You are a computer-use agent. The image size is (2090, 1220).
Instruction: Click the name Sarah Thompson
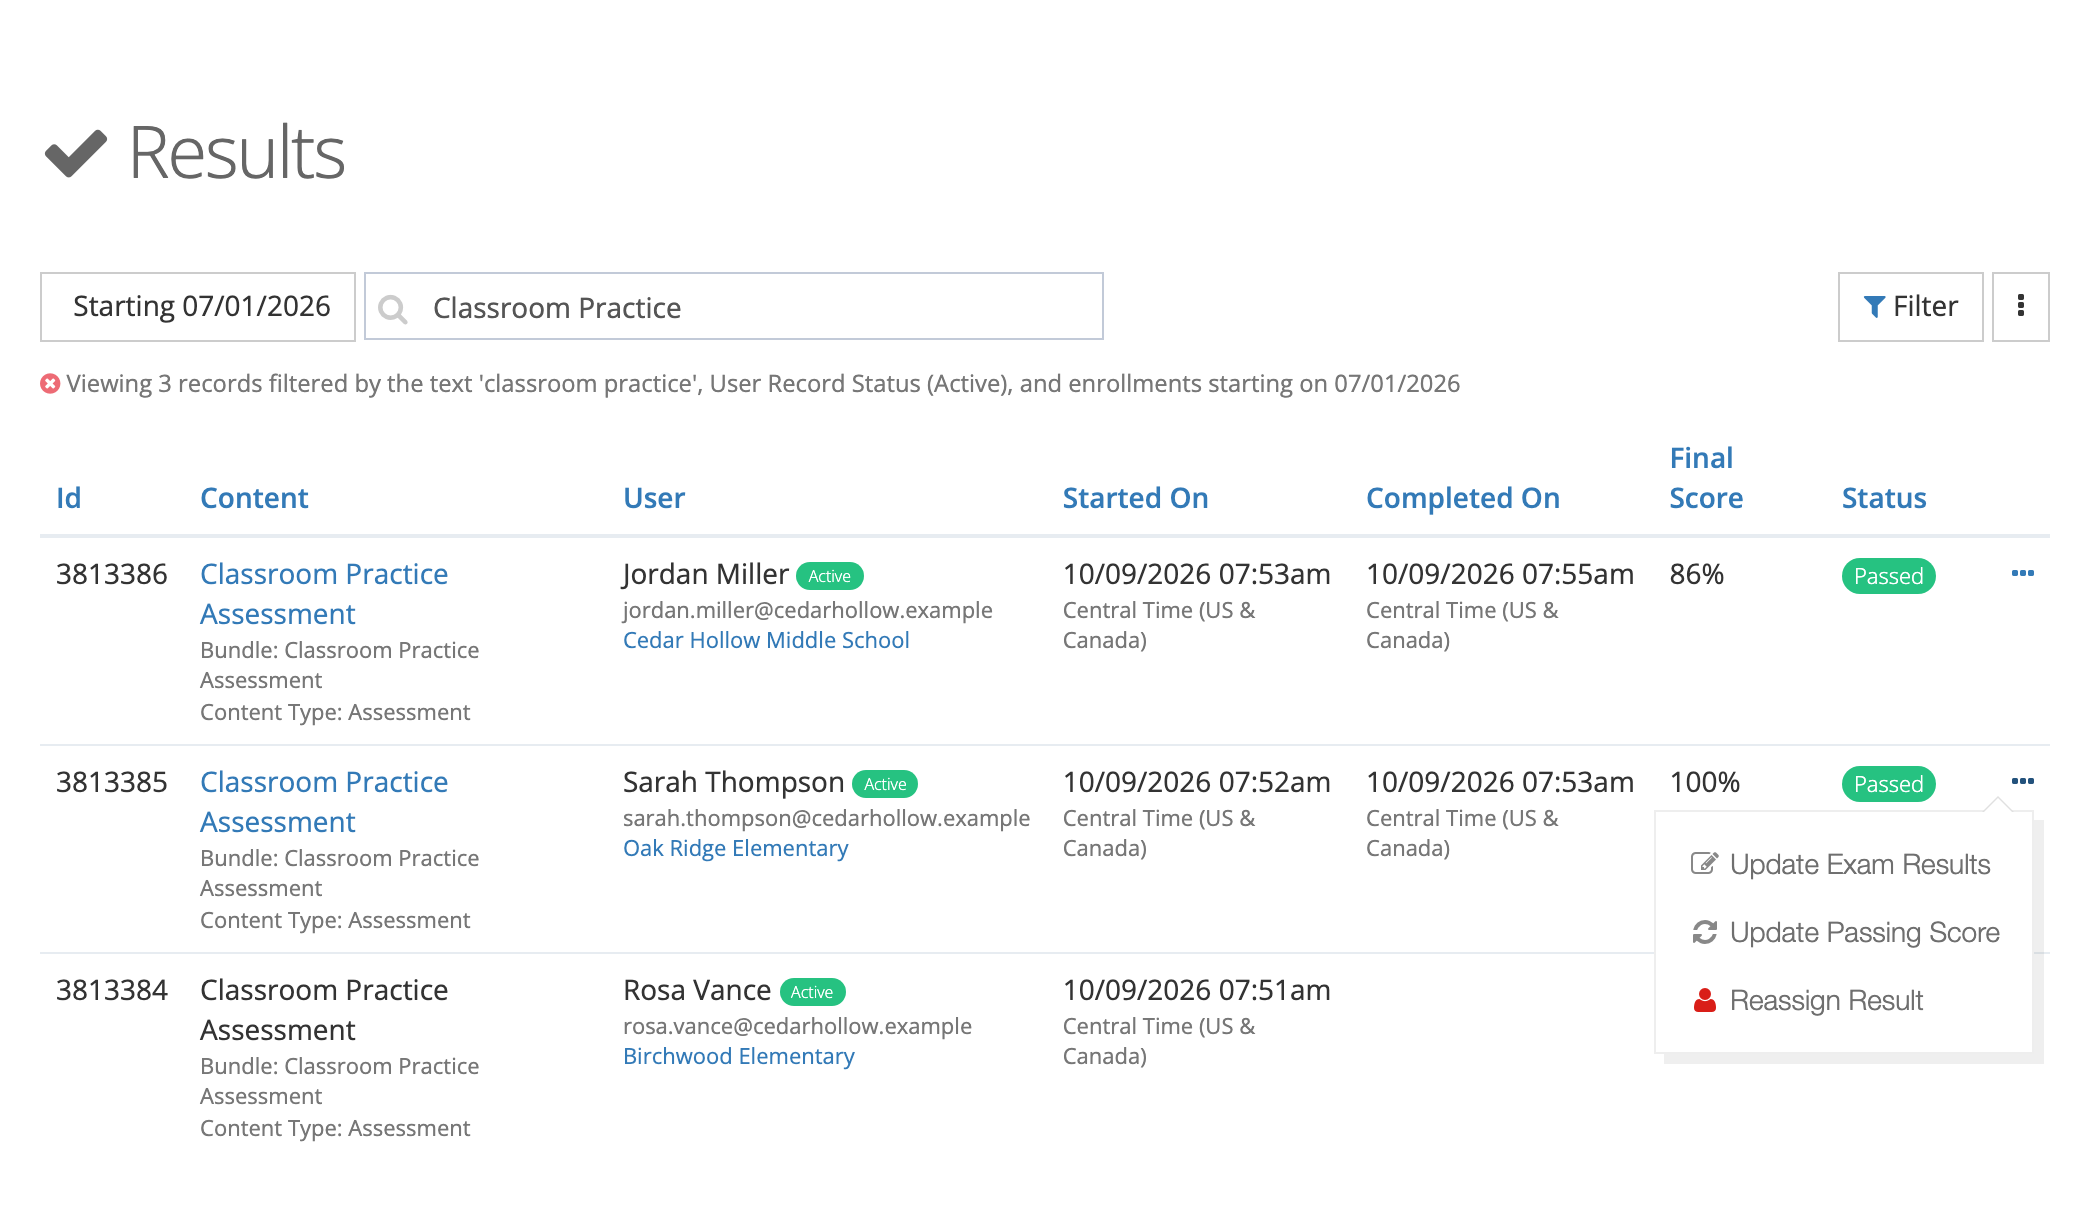733,782
